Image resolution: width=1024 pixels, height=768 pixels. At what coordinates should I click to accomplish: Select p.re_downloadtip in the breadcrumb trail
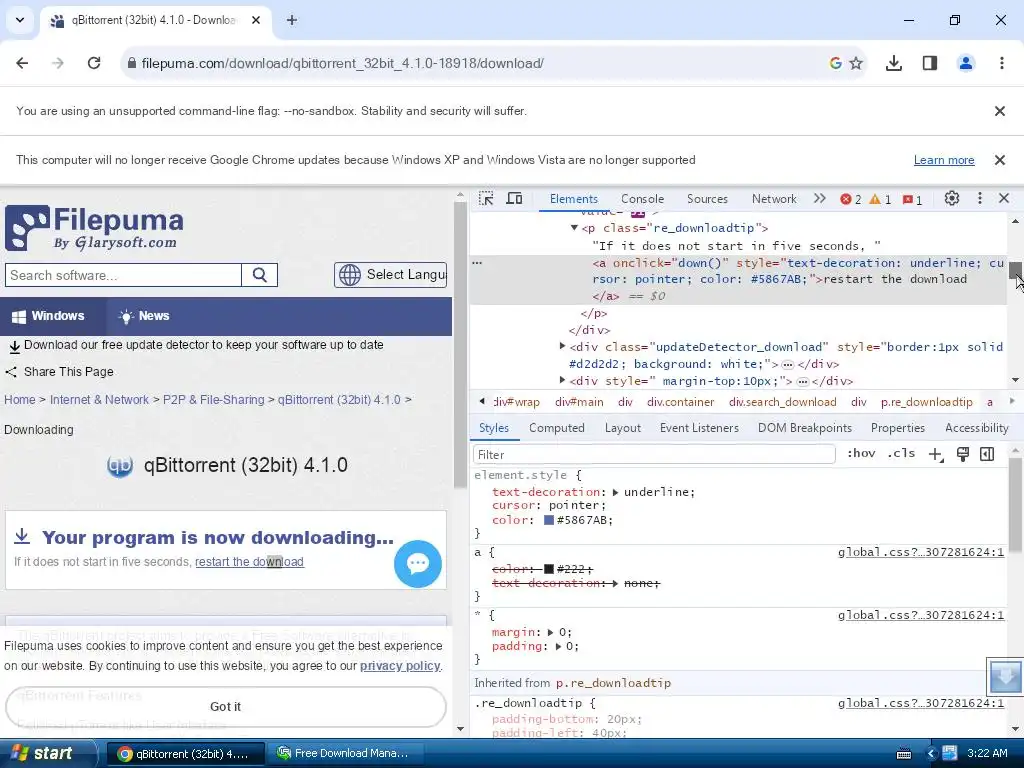point(926,402)
